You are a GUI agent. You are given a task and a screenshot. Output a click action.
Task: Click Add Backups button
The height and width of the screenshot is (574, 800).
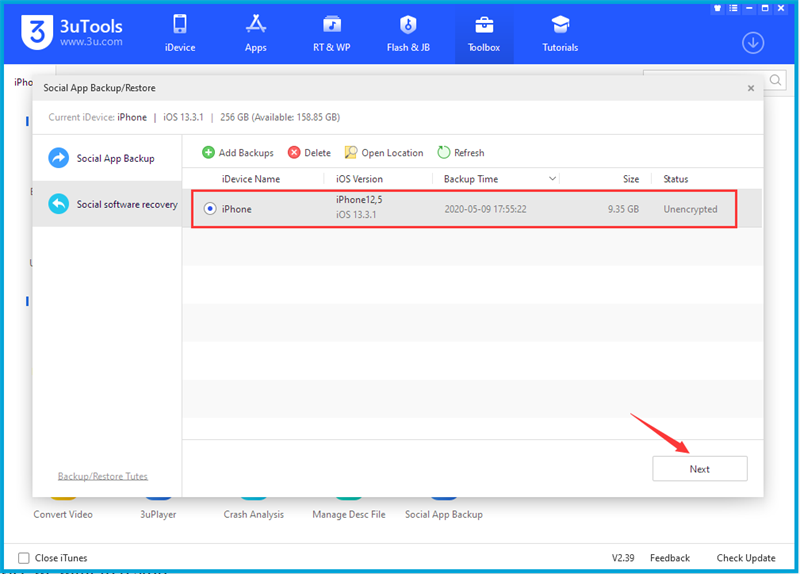tap(238, 153)
